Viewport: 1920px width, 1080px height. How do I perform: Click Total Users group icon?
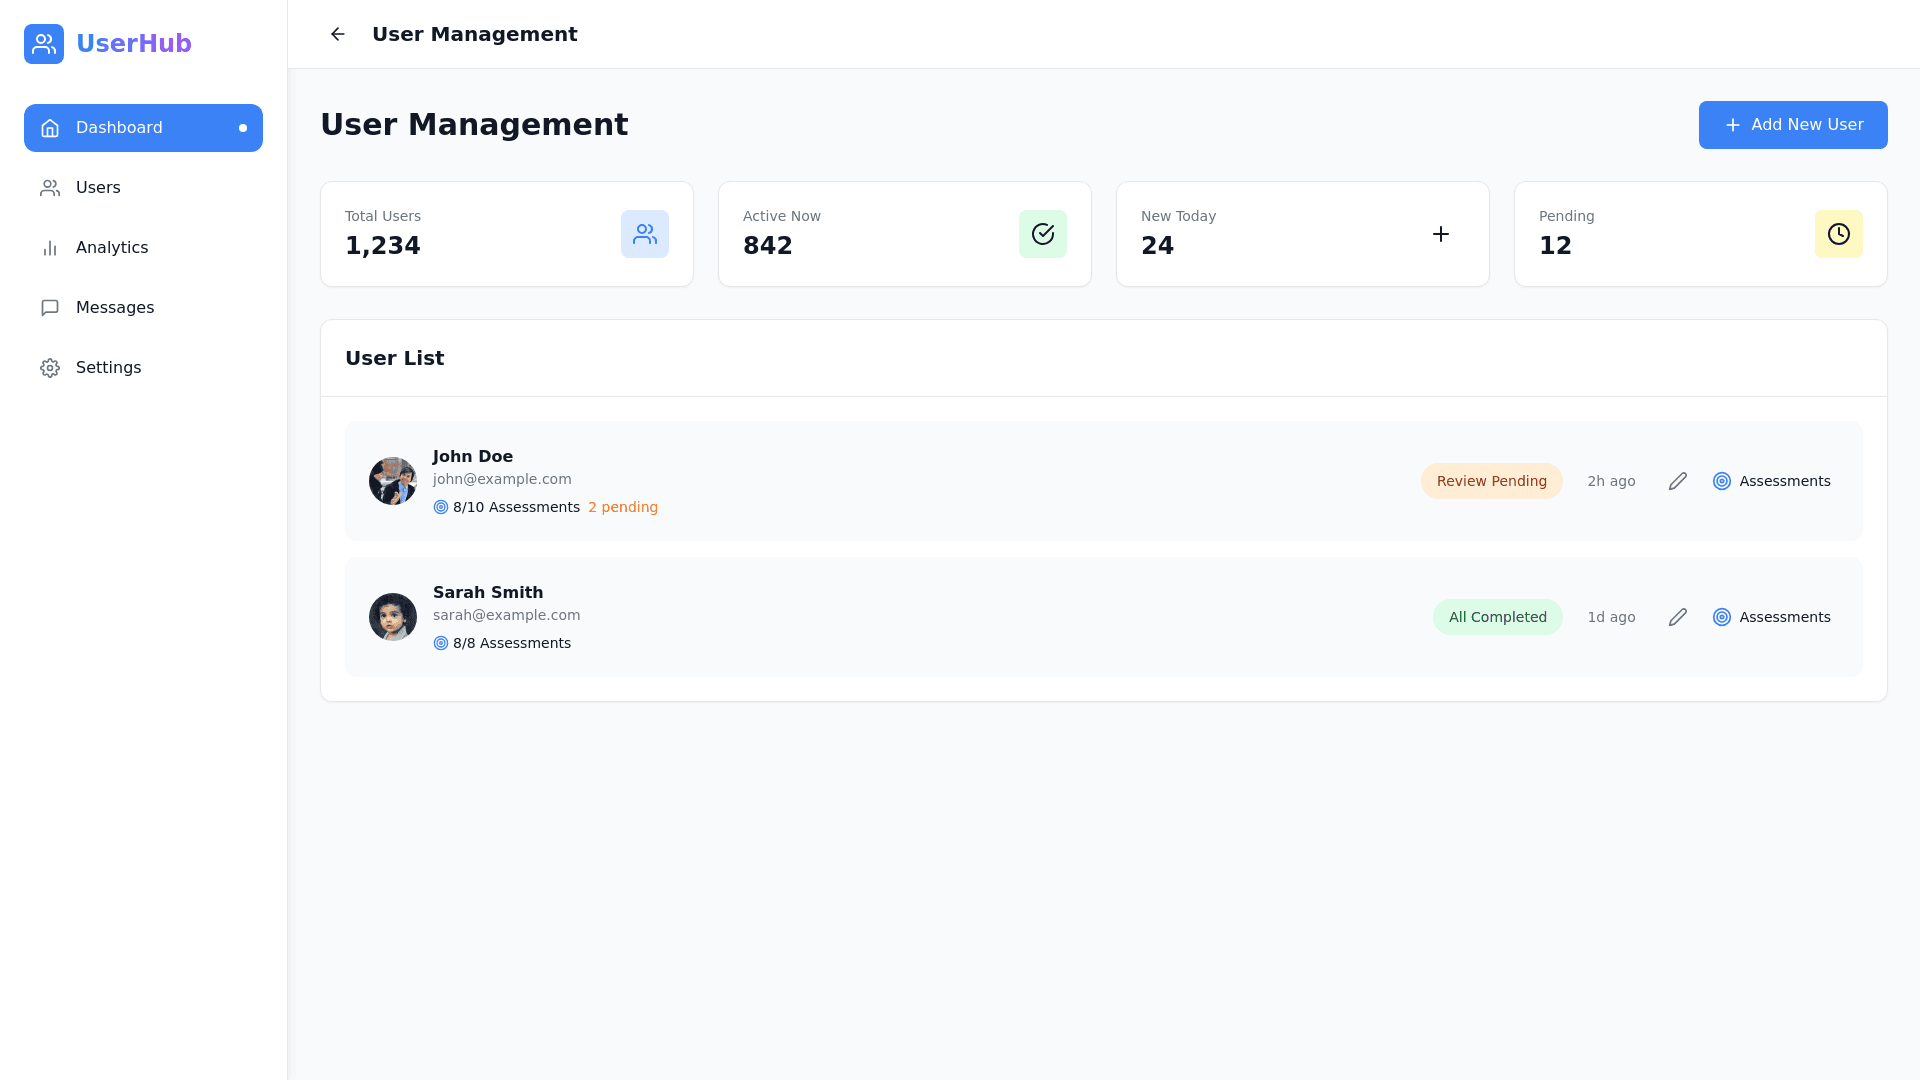(x=645, y=234)
